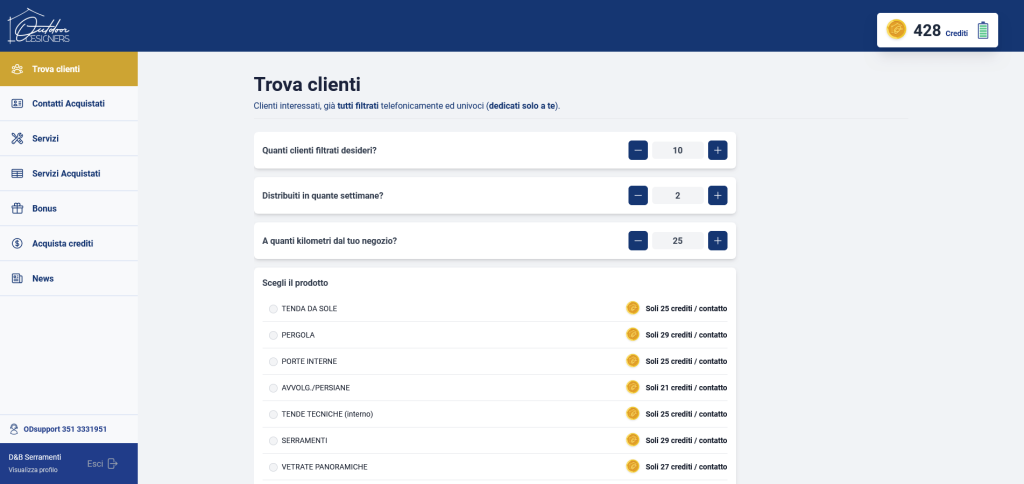Go to Acquista crediti
This screenshot has height=484, width=1024.
69,243
